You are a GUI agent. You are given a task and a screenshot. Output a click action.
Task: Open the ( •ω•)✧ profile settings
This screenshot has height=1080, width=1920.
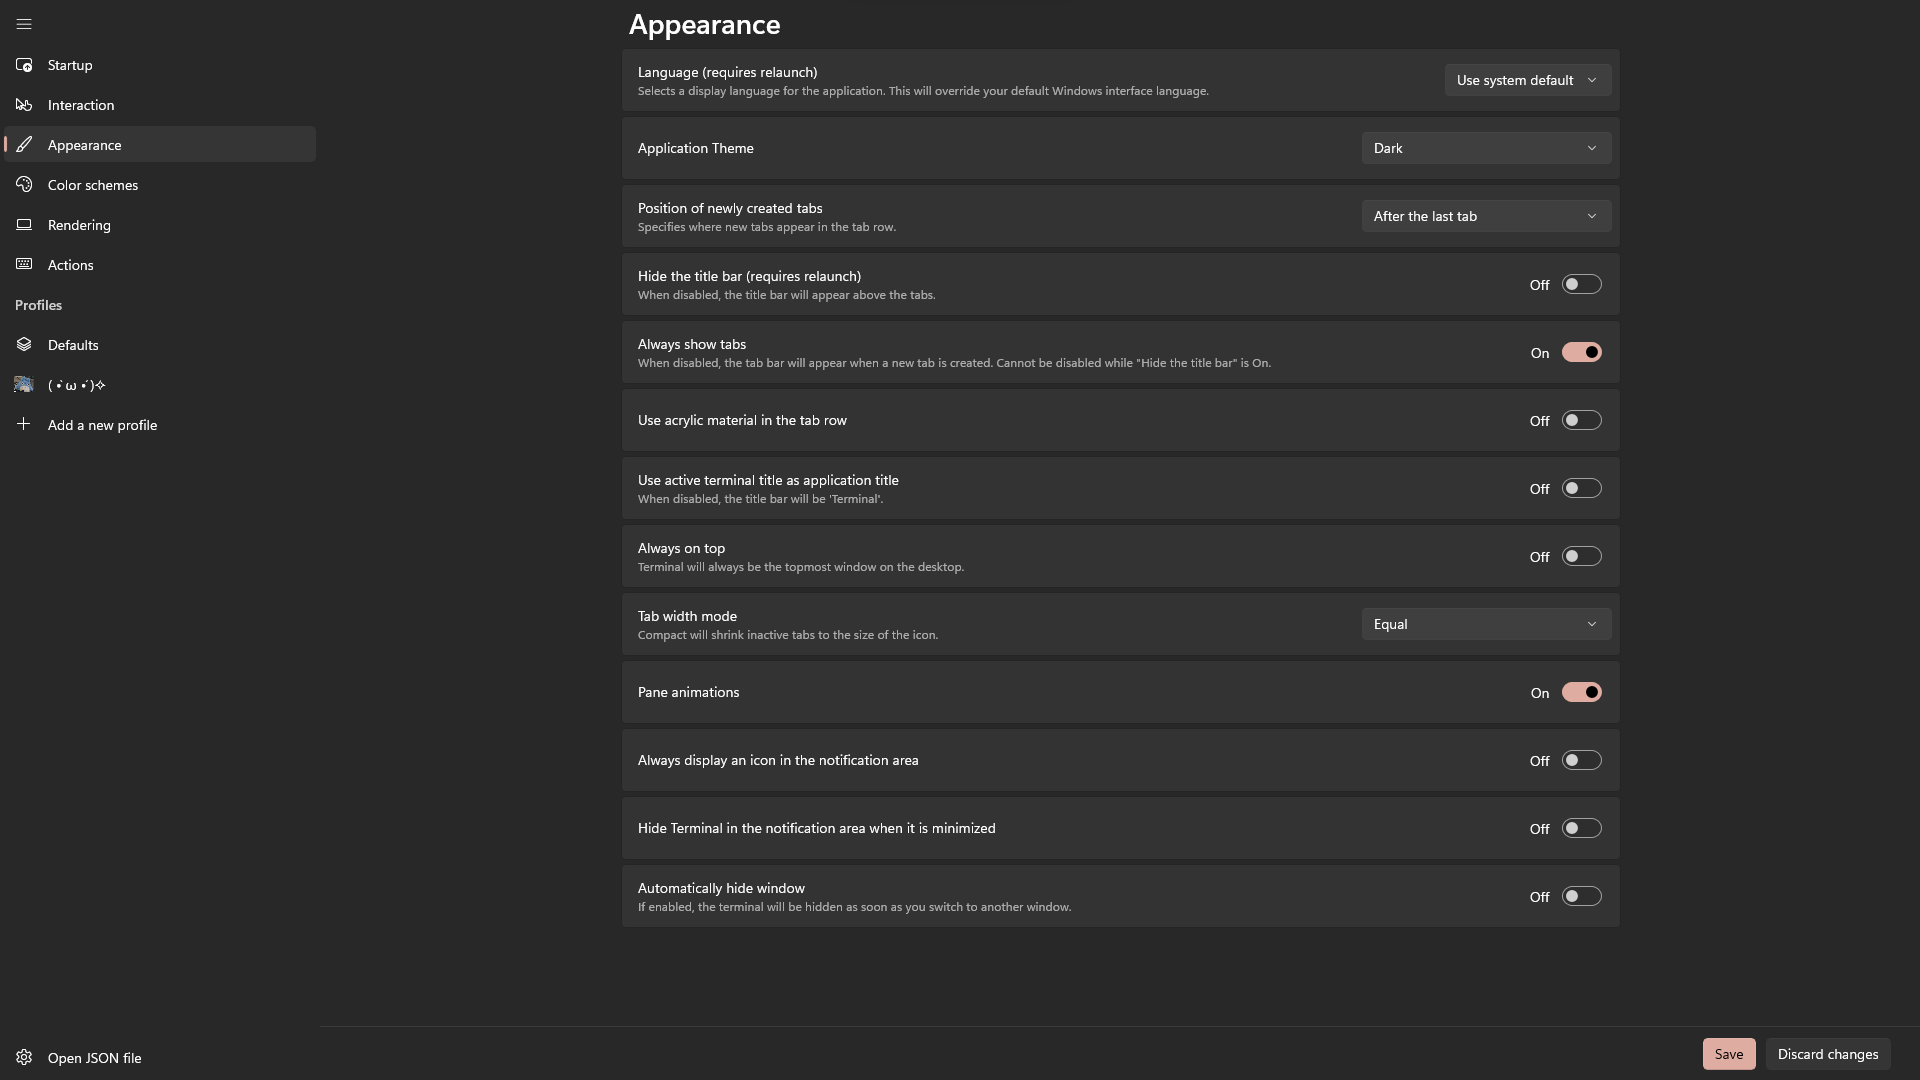74,384
